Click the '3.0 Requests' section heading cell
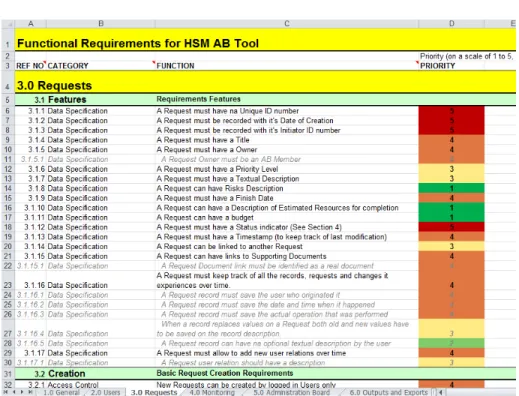The height and width of the screenshot is (396, 519). 54,85
